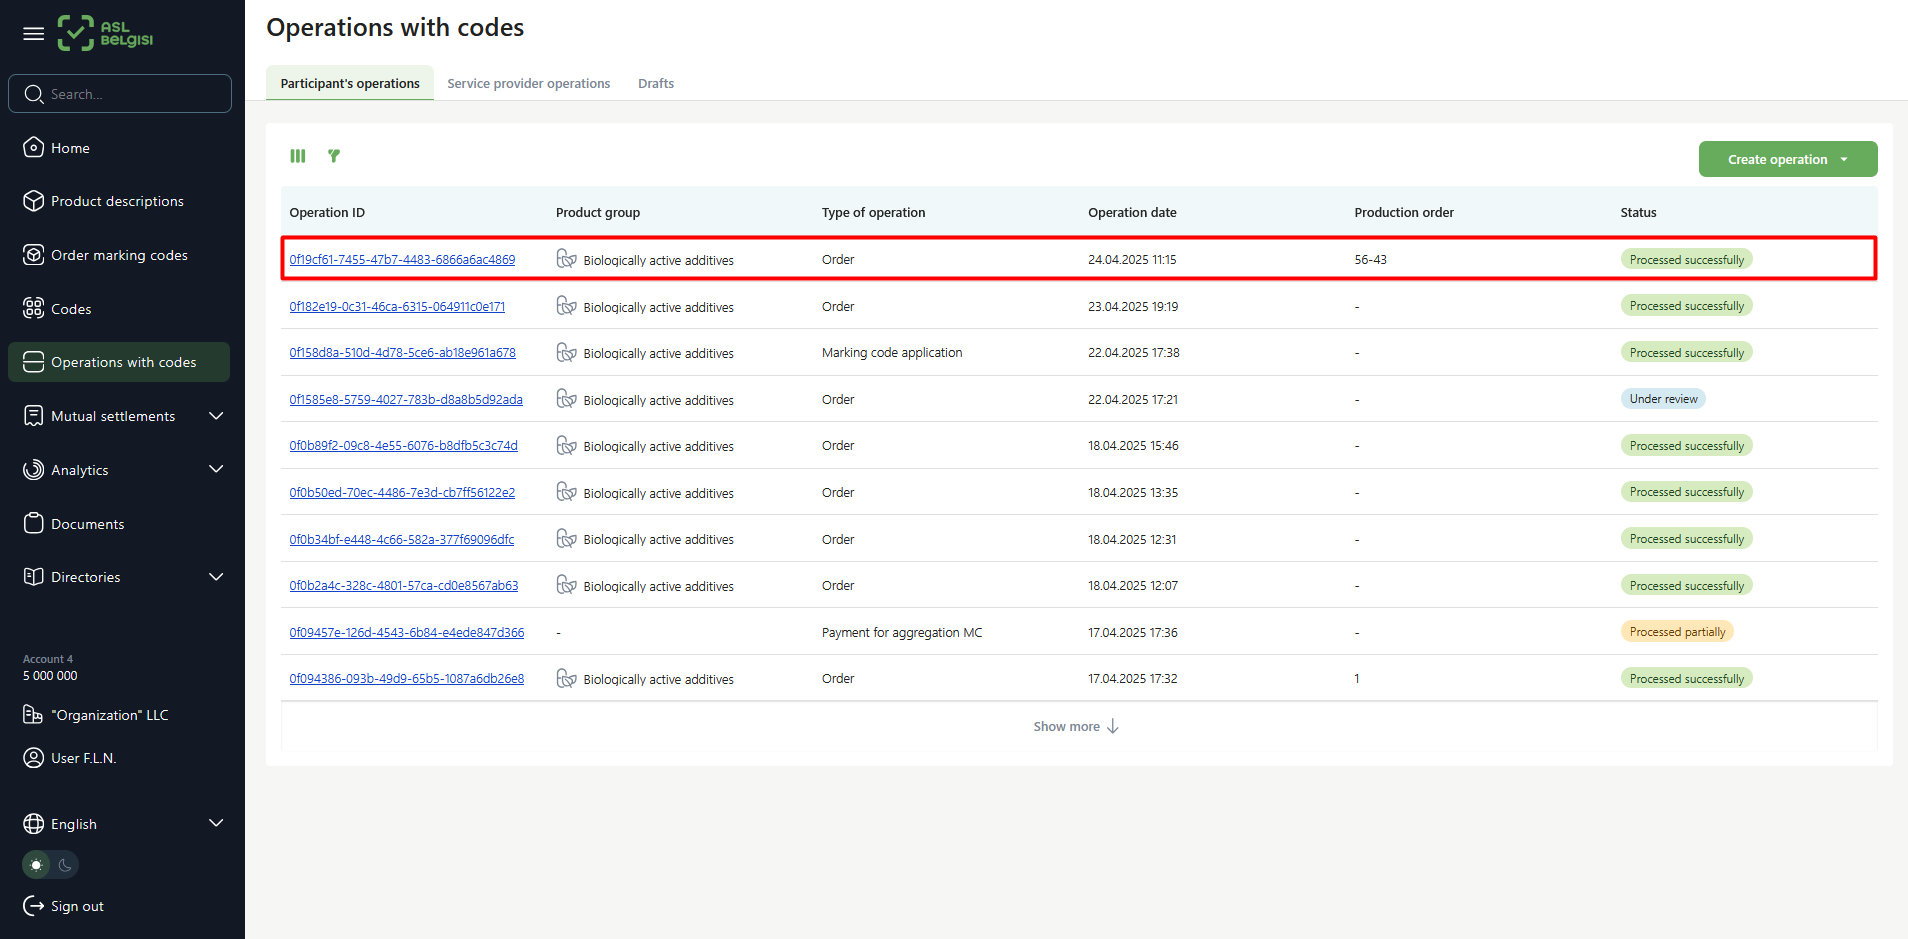Click the Analytics icon
This screenshot has height=939, width=1908.
coord(33,469)
